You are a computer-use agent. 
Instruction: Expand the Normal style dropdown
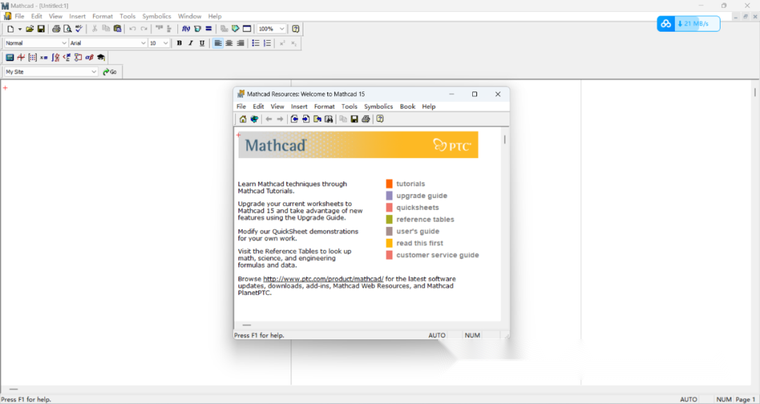[64, 43]
